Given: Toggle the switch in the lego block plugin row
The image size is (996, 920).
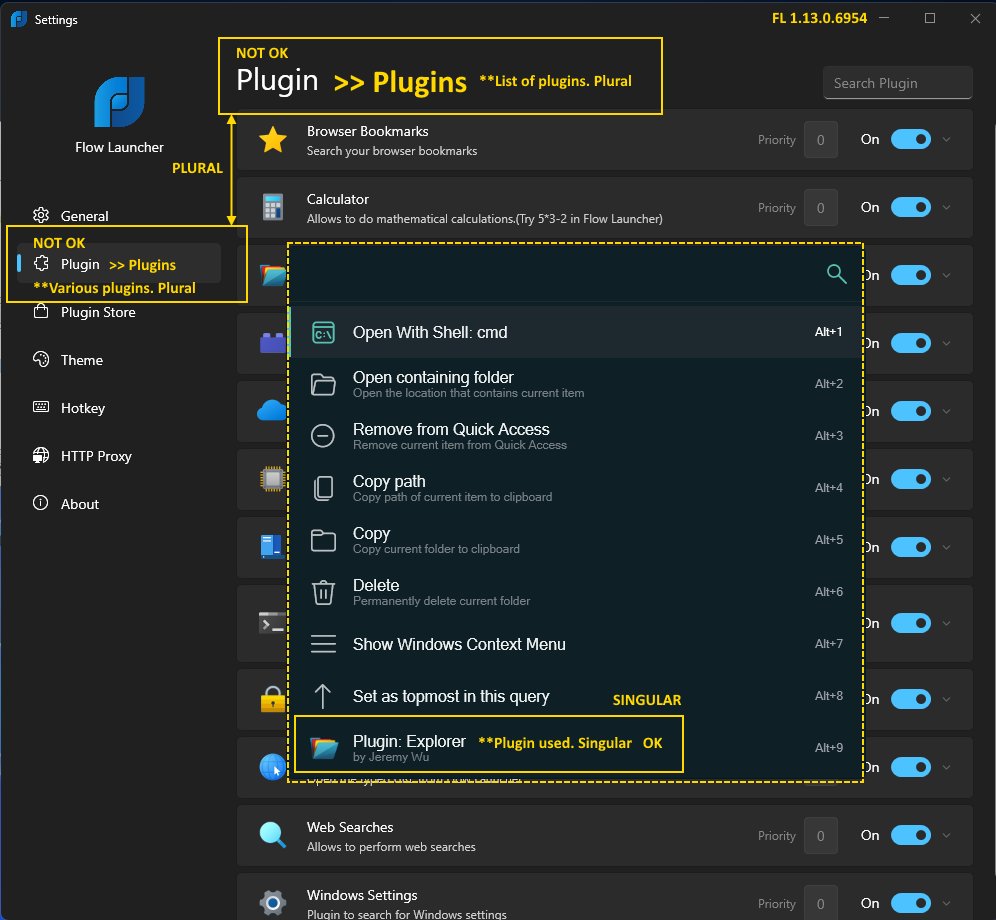Looking at the screenshot, I should [x=911, y=343].
